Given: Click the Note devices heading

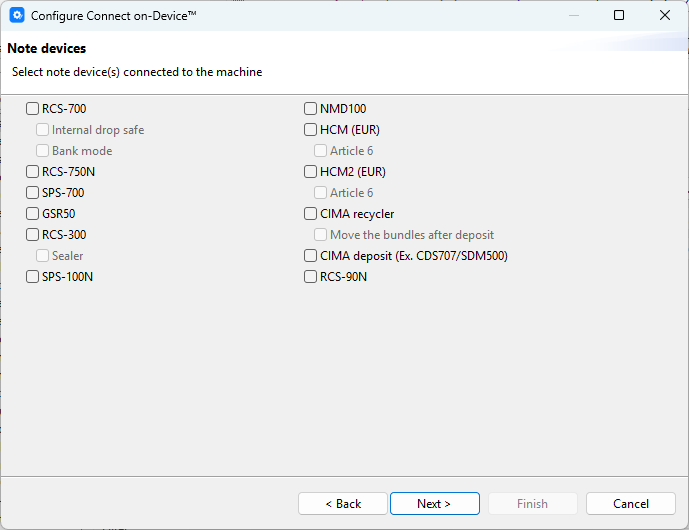Looking at the screenshot, I should 47,48.
